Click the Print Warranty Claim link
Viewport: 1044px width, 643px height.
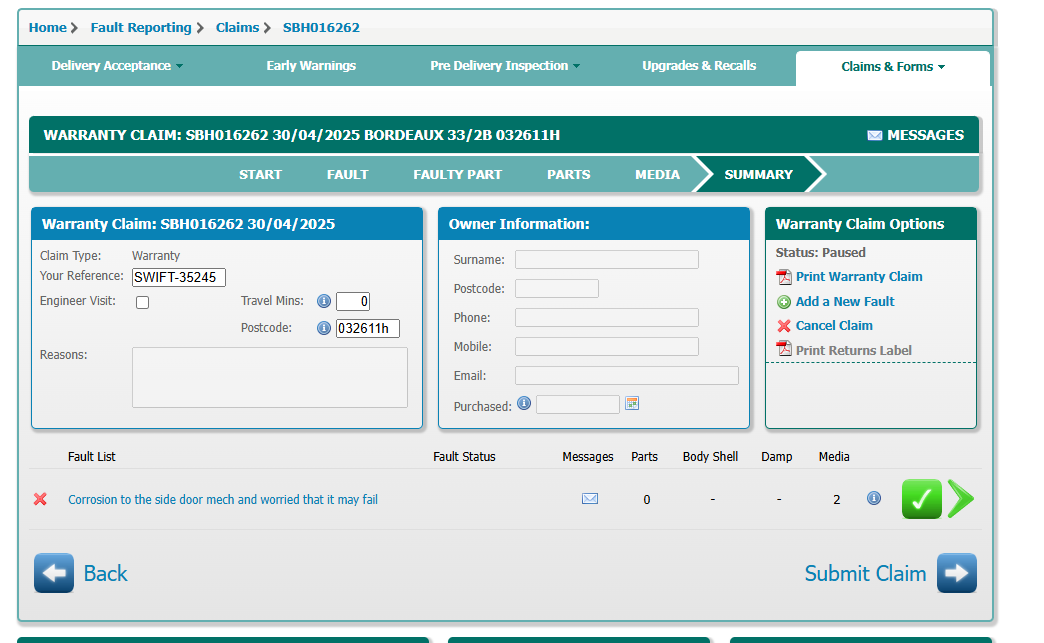[858, 277]
